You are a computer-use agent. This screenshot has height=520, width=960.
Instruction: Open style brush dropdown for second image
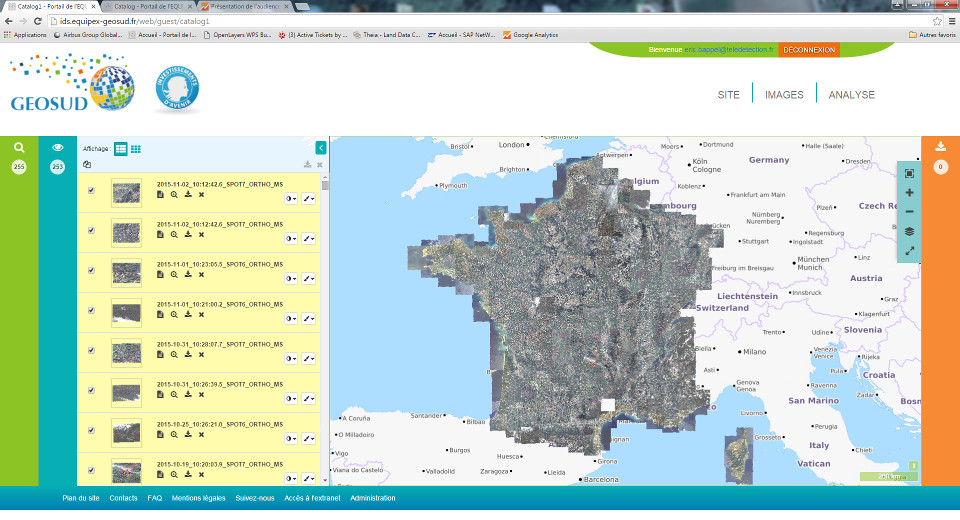pos(309,238)
